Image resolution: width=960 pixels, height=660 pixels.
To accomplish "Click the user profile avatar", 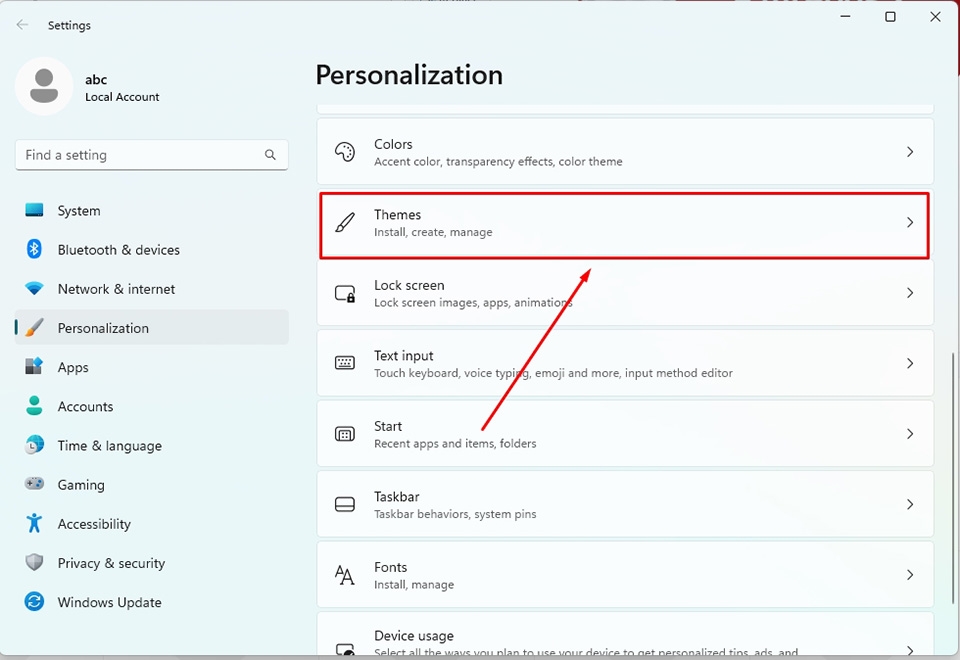I will coord(44,86).
